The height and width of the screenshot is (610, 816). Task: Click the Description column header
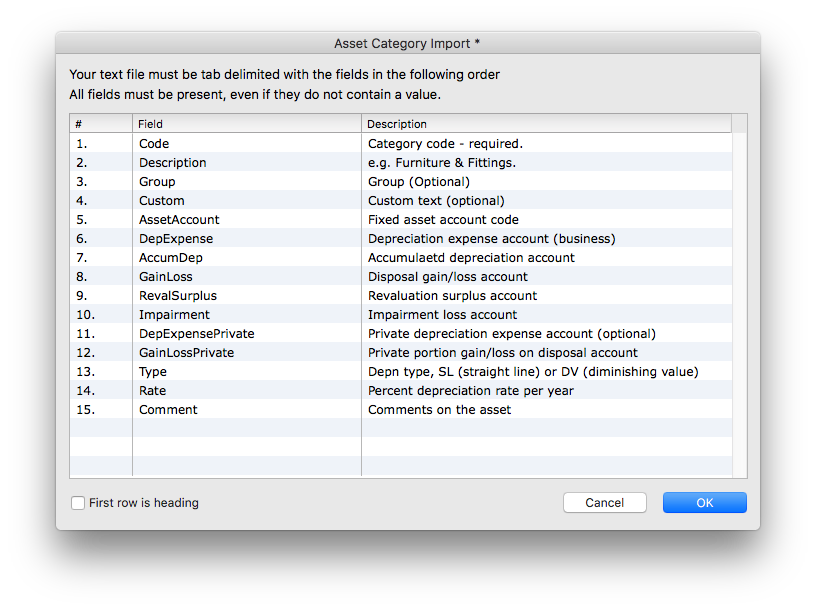pyautogui.click(x=546, y=124)
